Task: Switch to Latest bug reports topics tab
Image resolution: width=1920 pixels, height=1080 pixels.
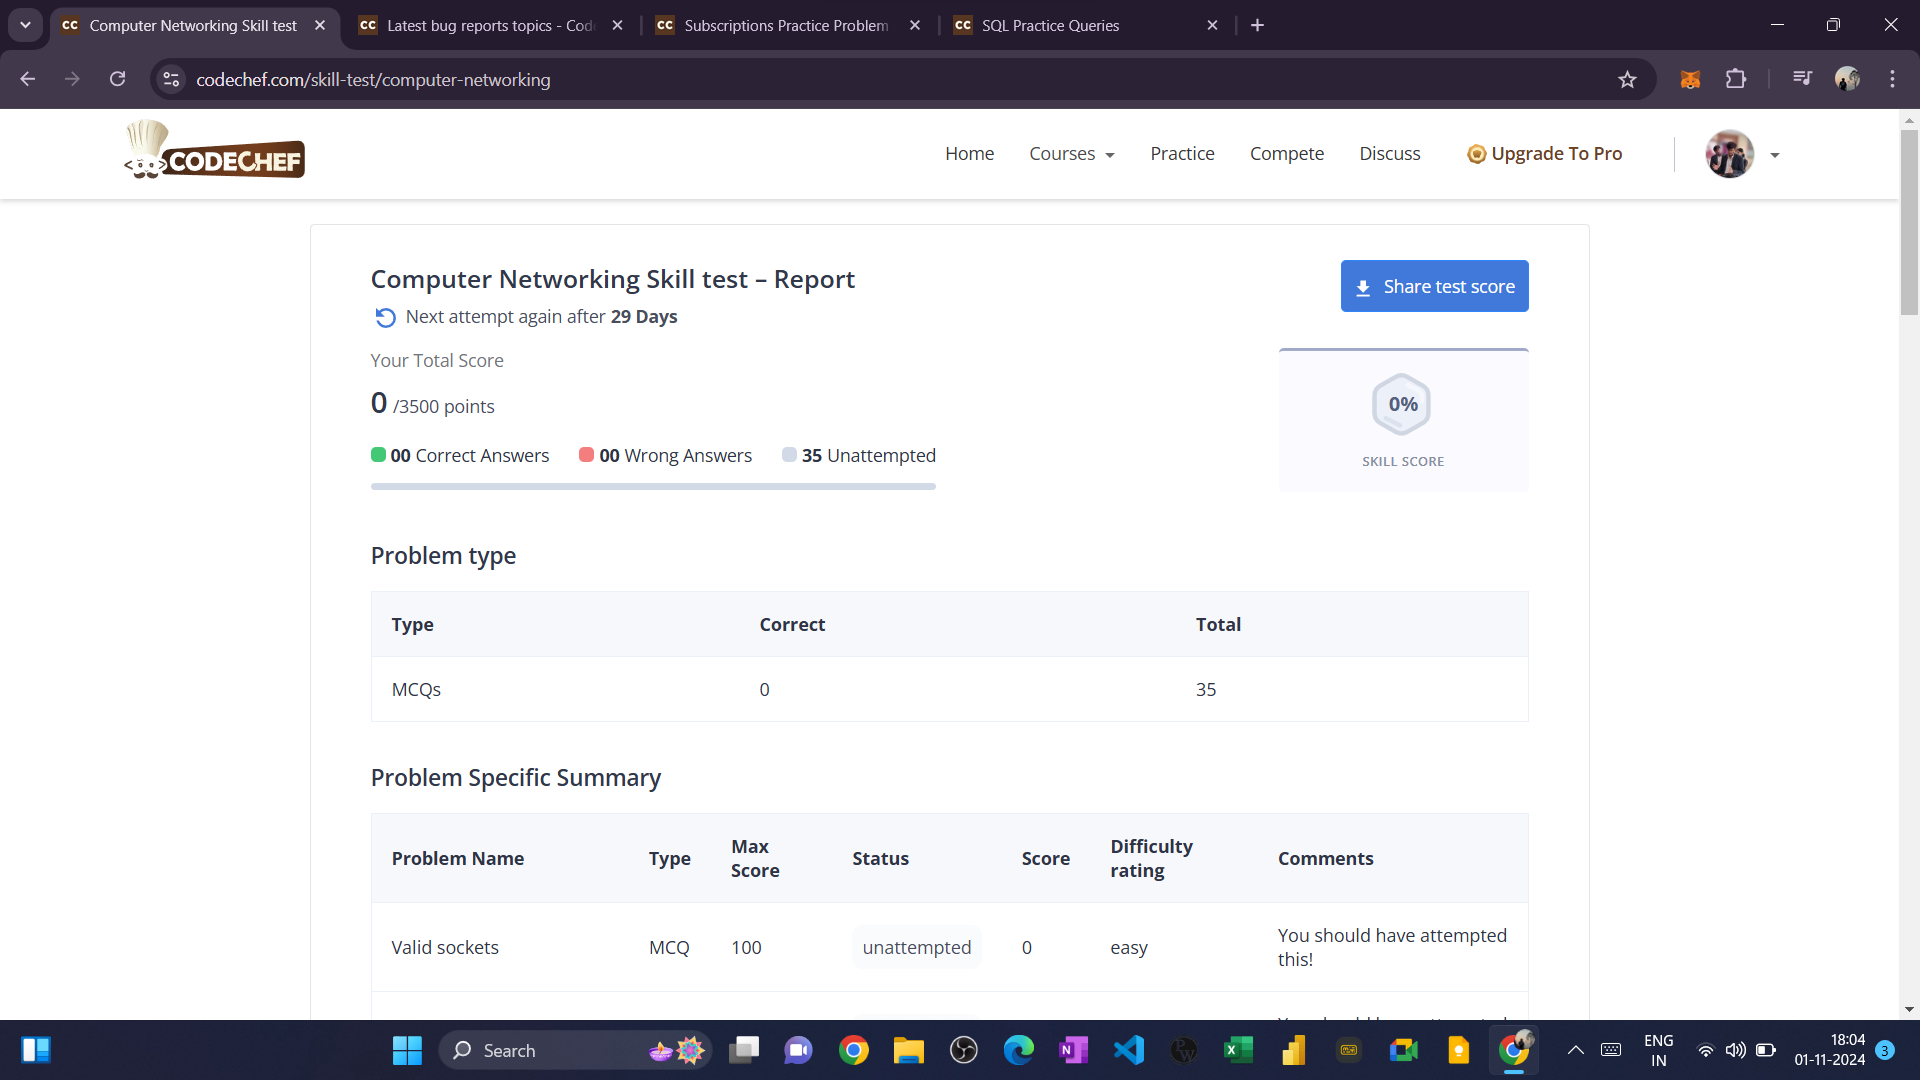Action: click(489, 26)
